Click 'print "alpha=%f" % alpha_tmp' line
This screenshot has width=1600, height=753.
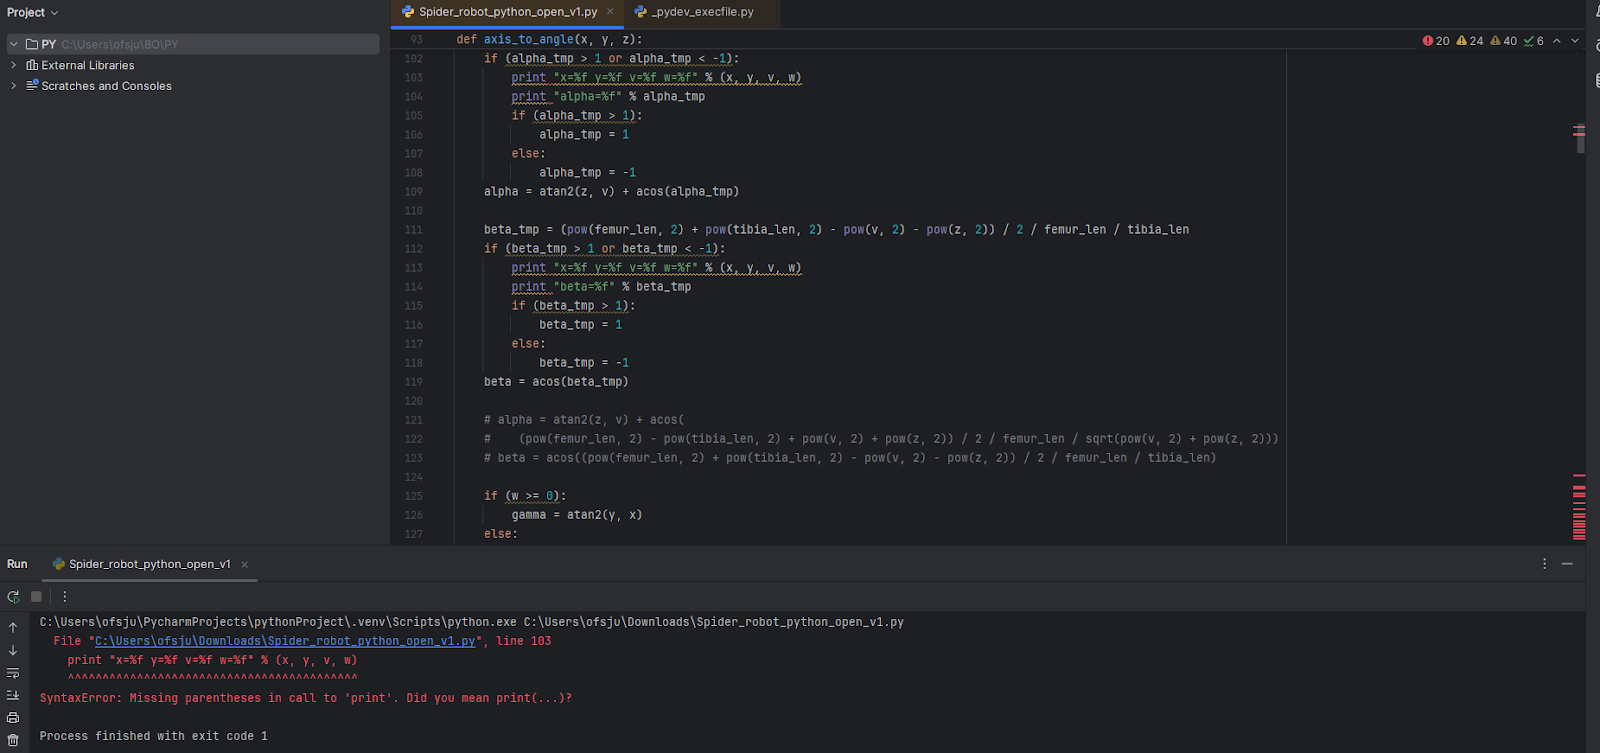pyautogui.click(x=608, y=96)
